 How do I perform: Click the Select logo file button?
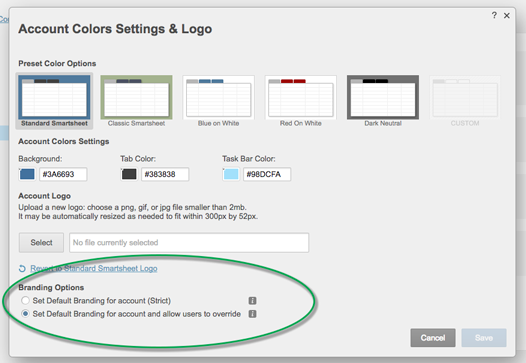(x=41, y=243)
